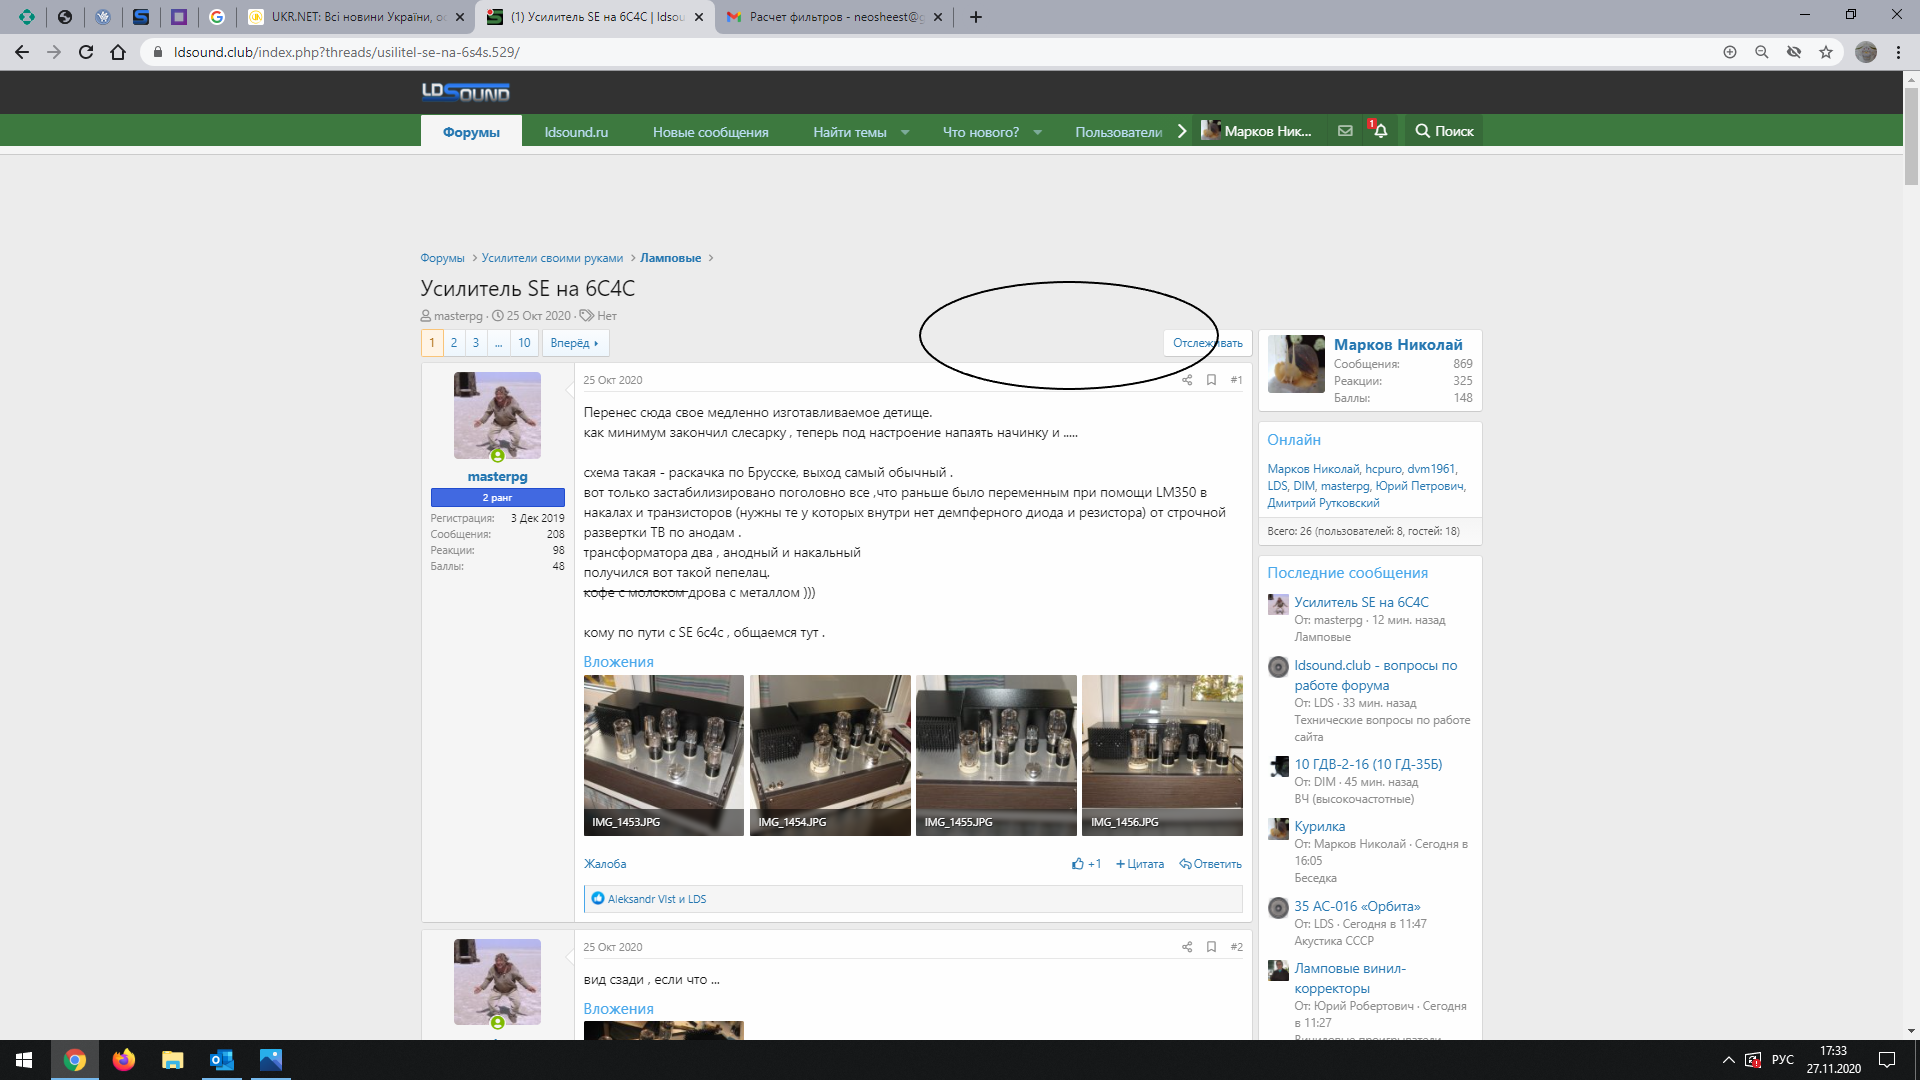Open the notifications bell icon
Viewport: 1920px width, 1080px height.
pyautogui.click(x=1380, y=131)
